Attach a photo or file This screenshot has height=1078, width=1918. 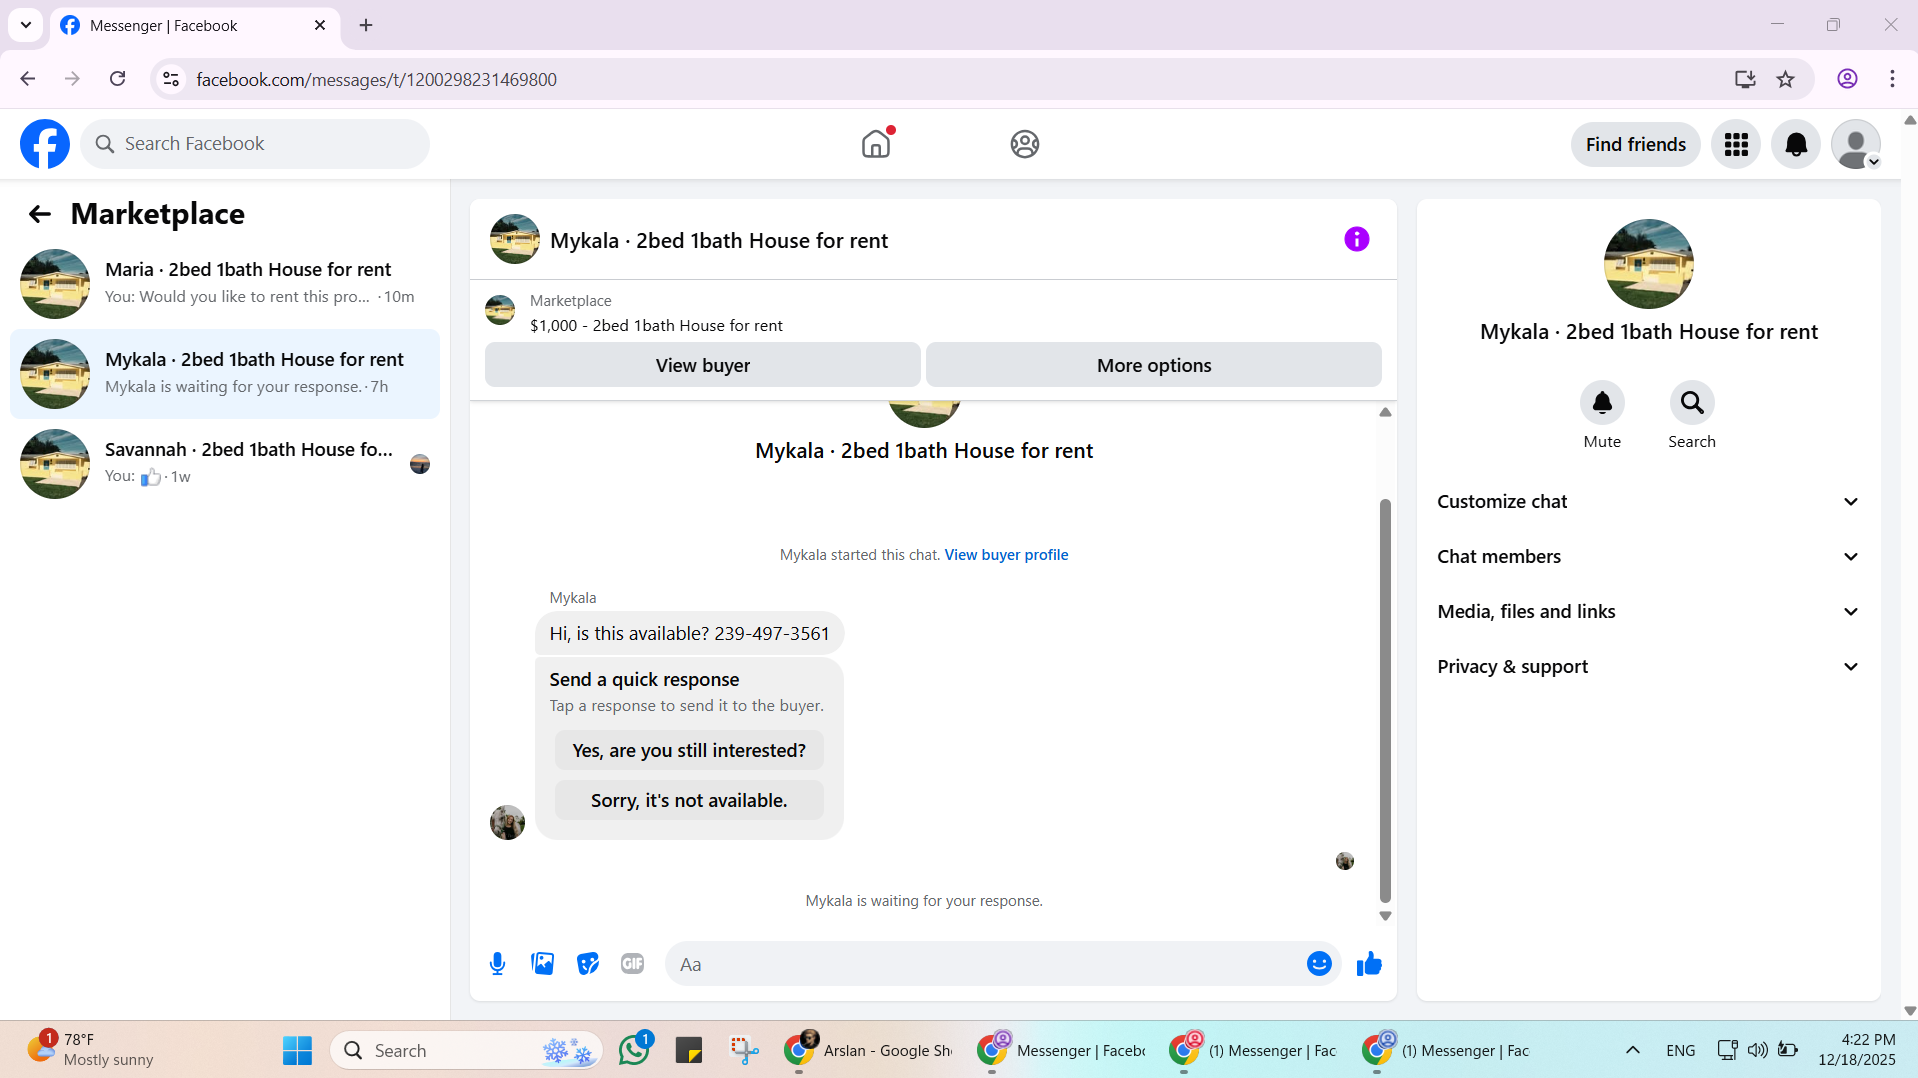pyautogui.click(x=543, y=964)
